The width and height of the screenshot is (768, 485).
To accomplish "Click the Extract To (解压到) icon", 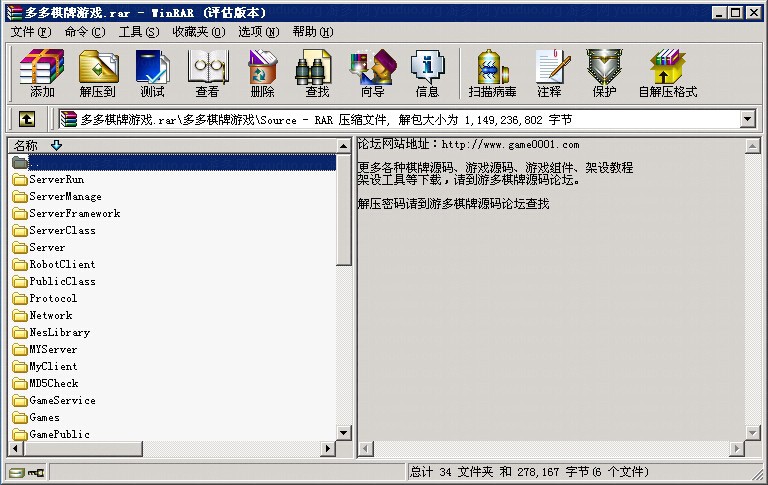I will (x=97, y=73).
